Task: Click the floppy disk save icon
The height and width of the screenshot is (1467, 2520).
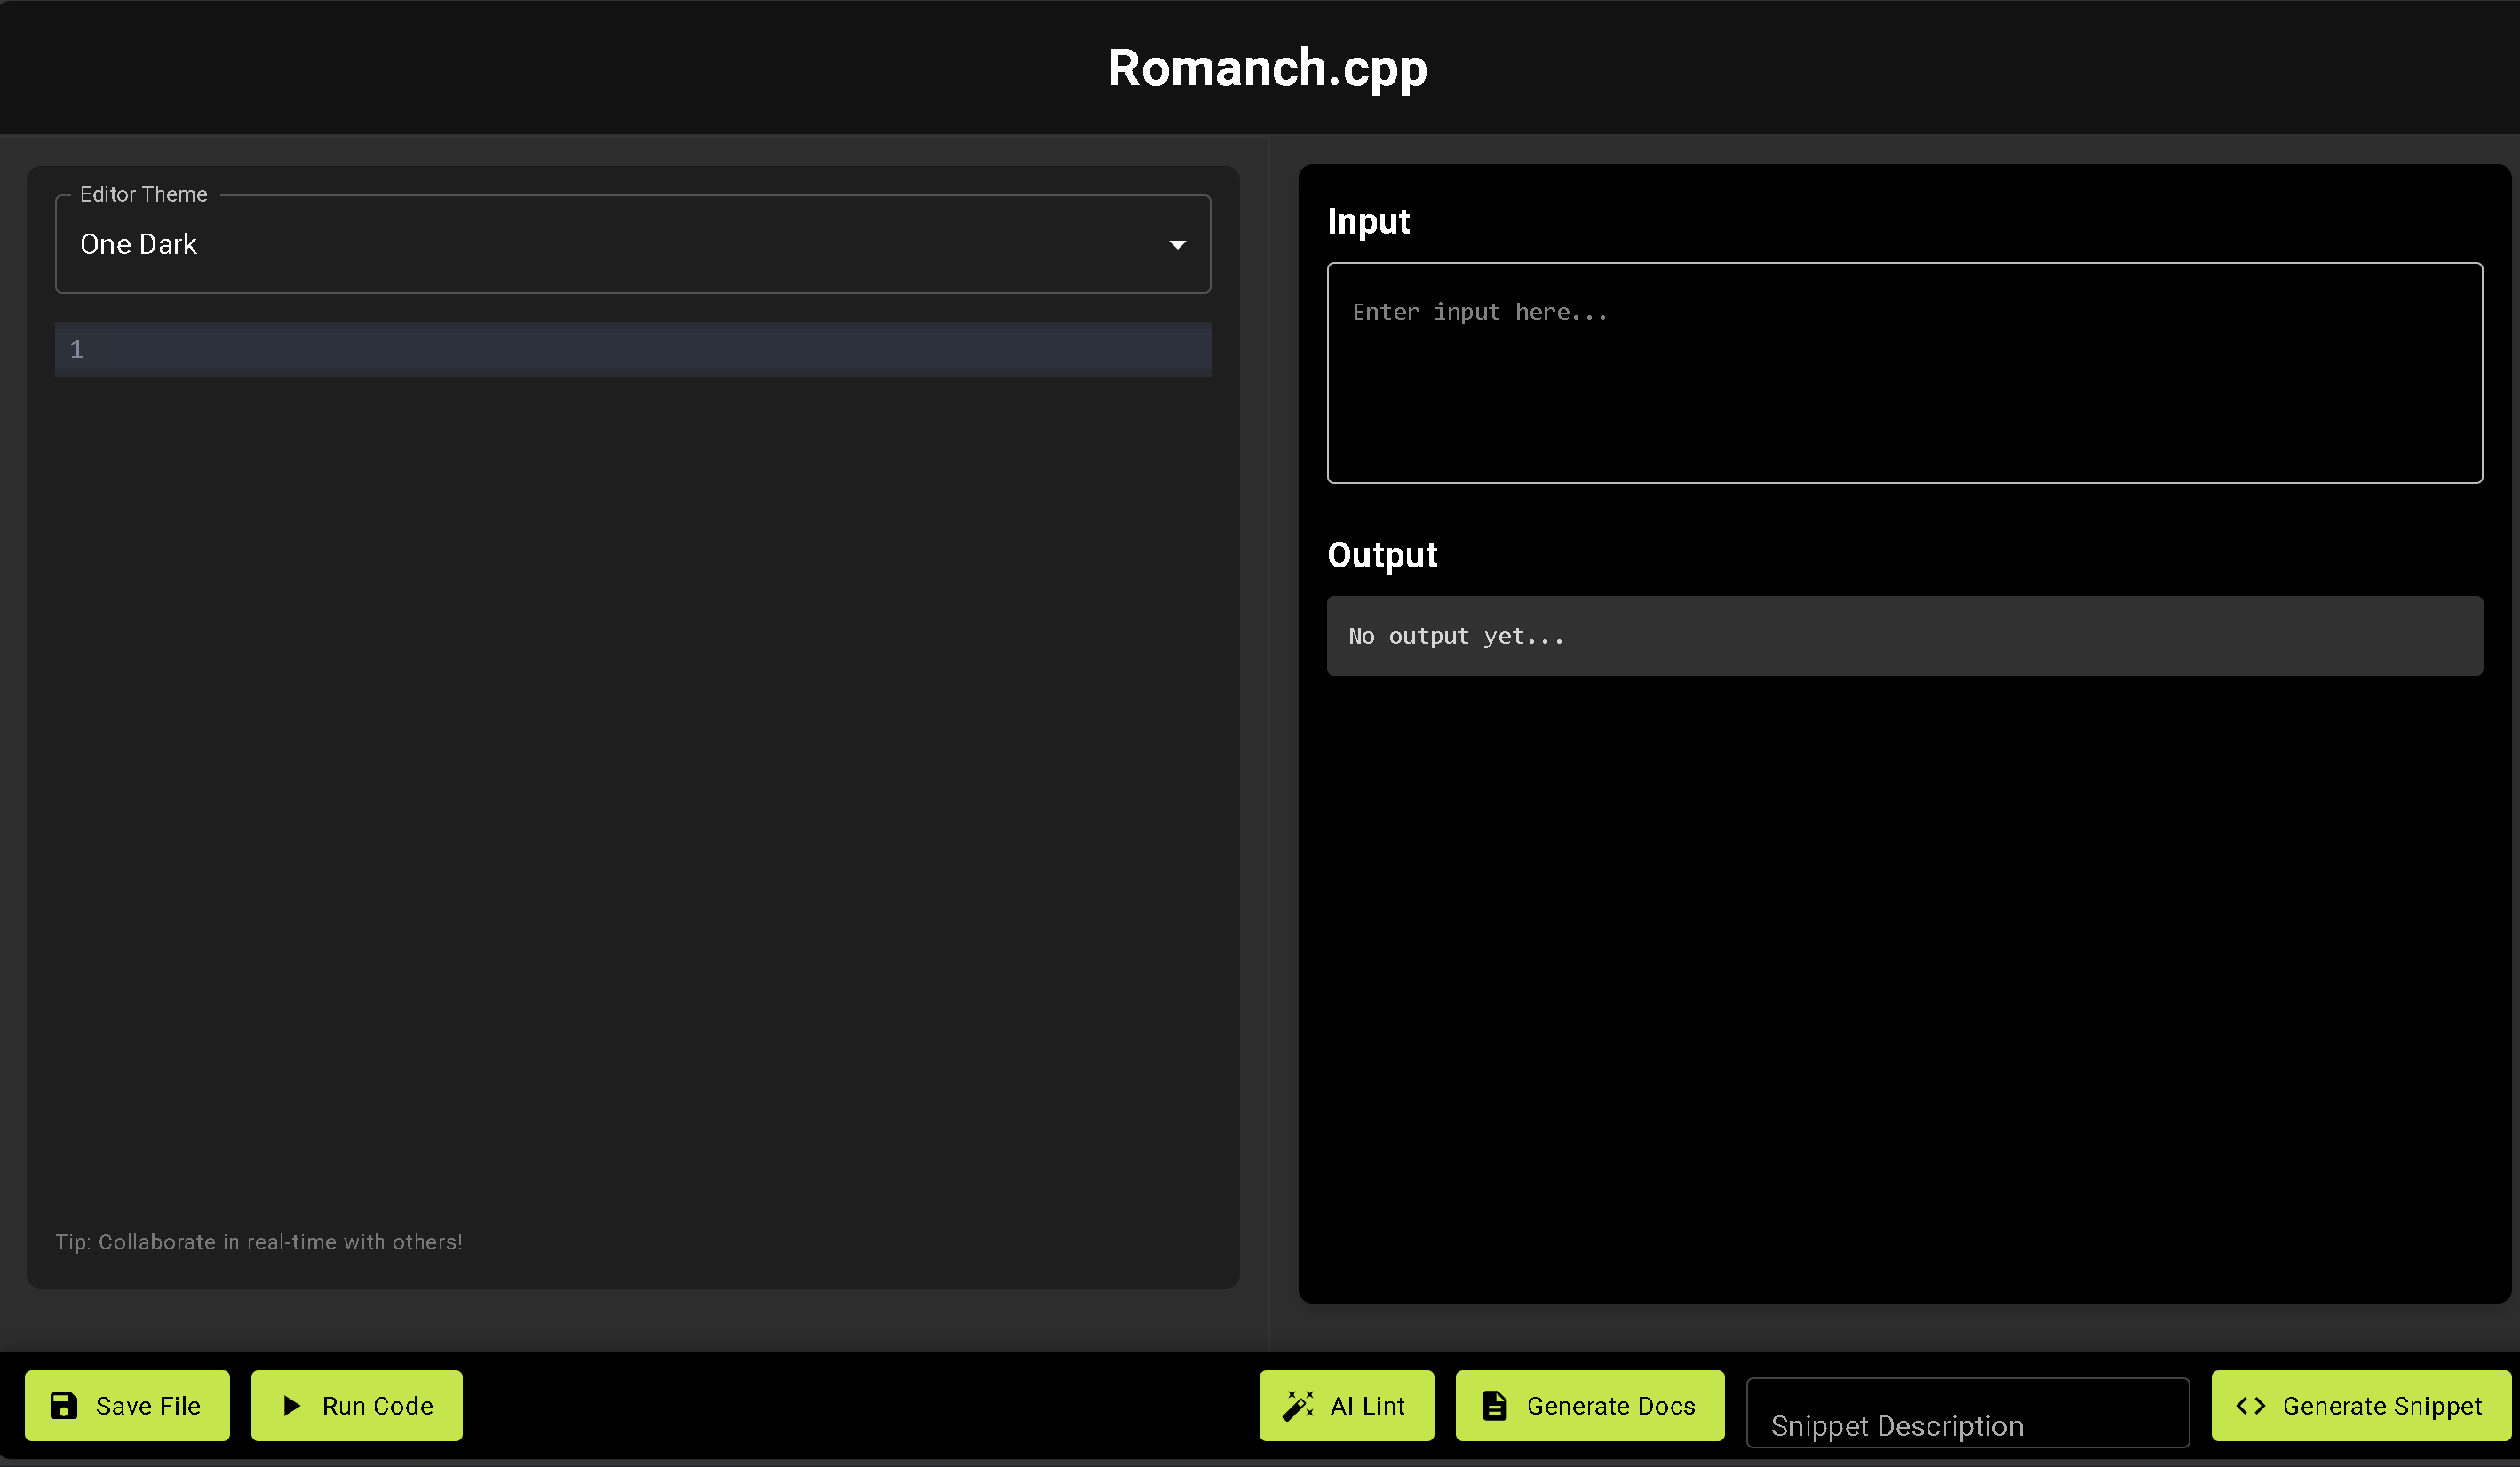Action: coord(64,1405)
